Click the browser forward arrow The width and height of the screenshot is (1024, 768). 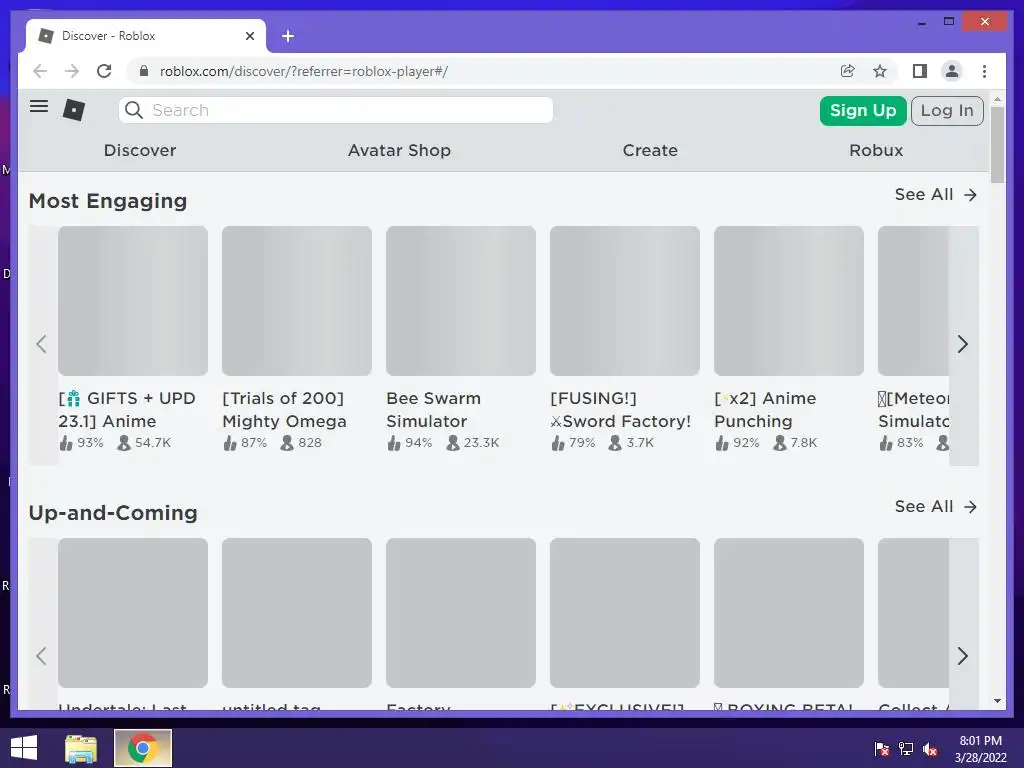tap(72, 71)
